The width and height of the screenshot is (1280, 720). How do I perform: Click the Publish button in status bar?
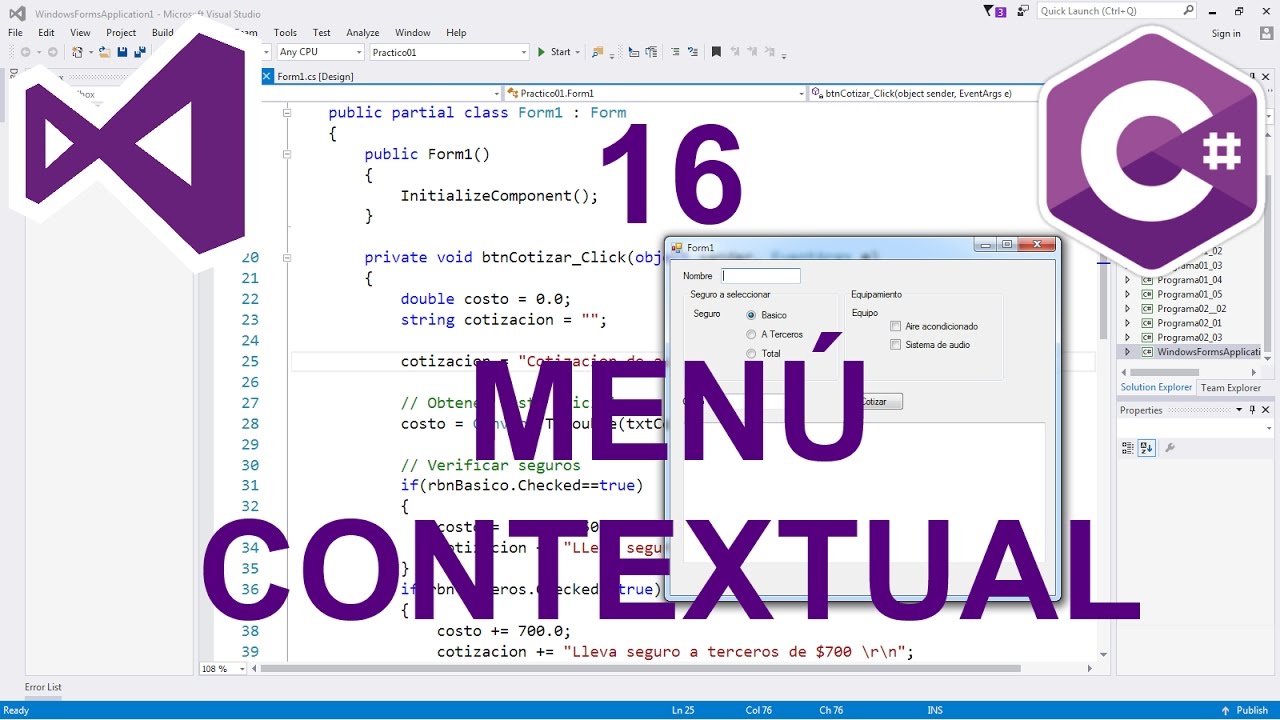[1244, 710]
